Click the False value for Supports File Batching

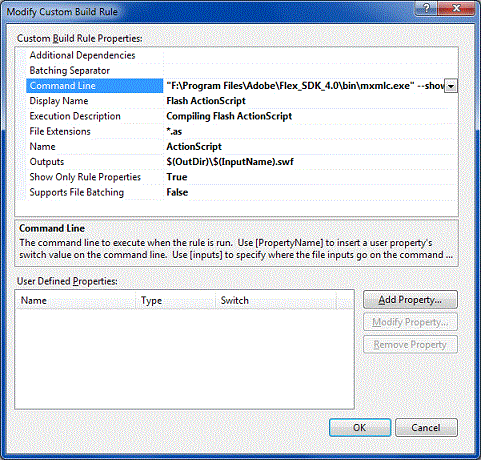[177, 192]
